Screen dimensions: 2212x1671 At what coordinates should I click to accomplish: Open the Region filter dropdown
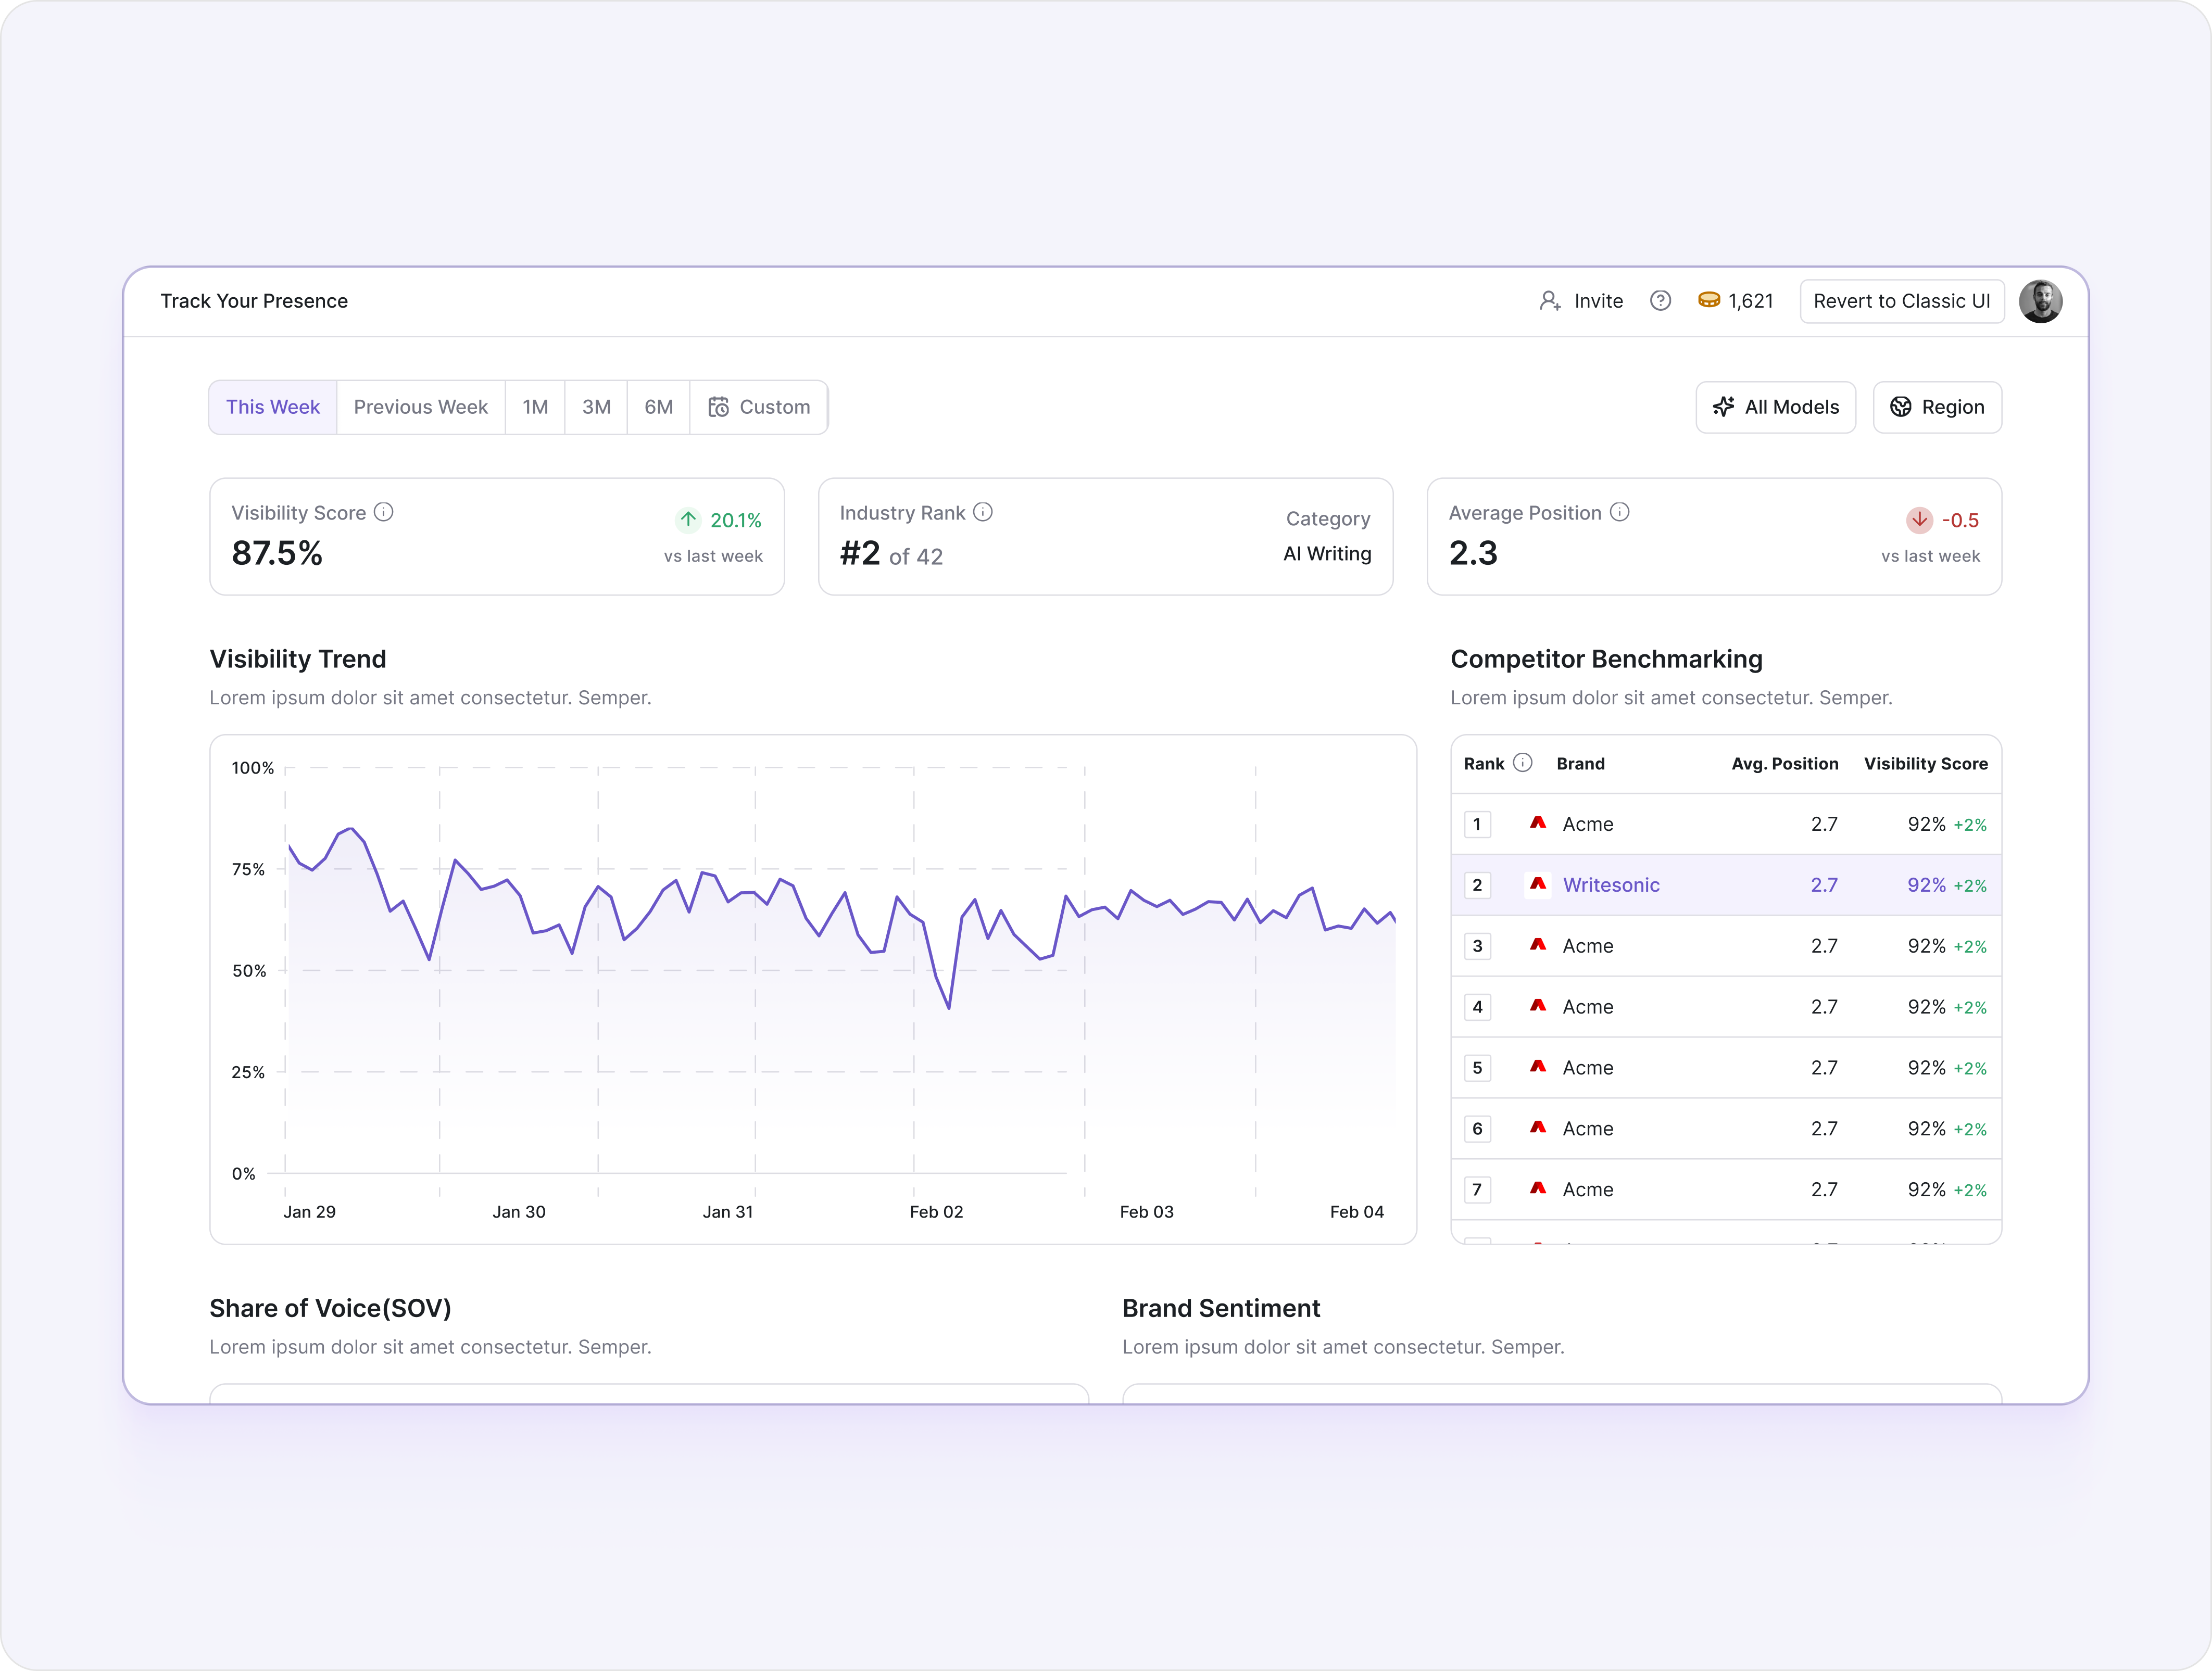[x=1937, y=407]
